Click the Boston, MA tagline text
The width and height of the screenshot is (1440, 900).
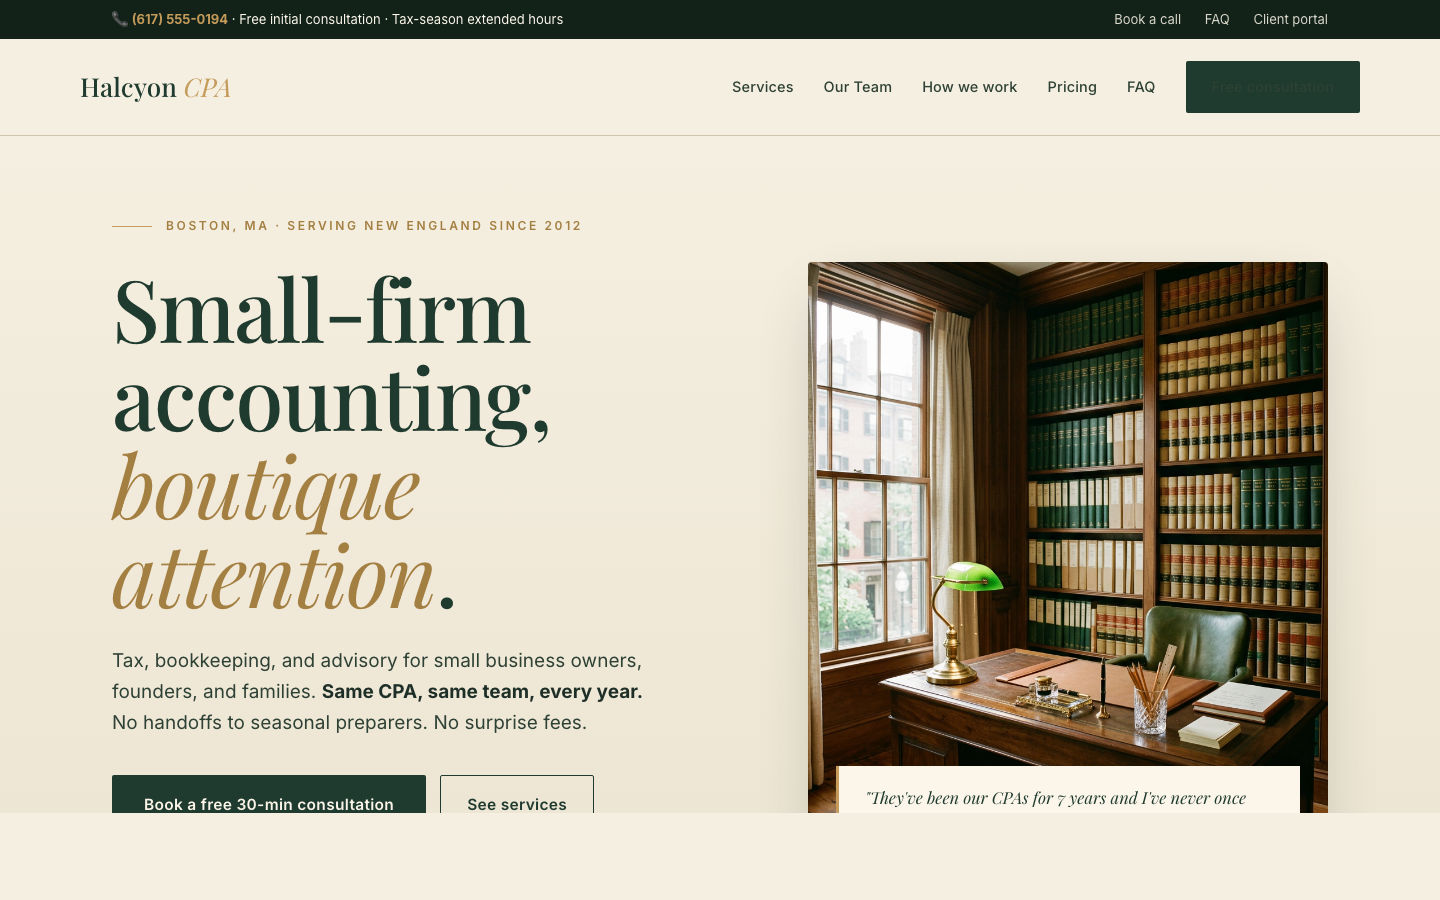pos(374,226)
